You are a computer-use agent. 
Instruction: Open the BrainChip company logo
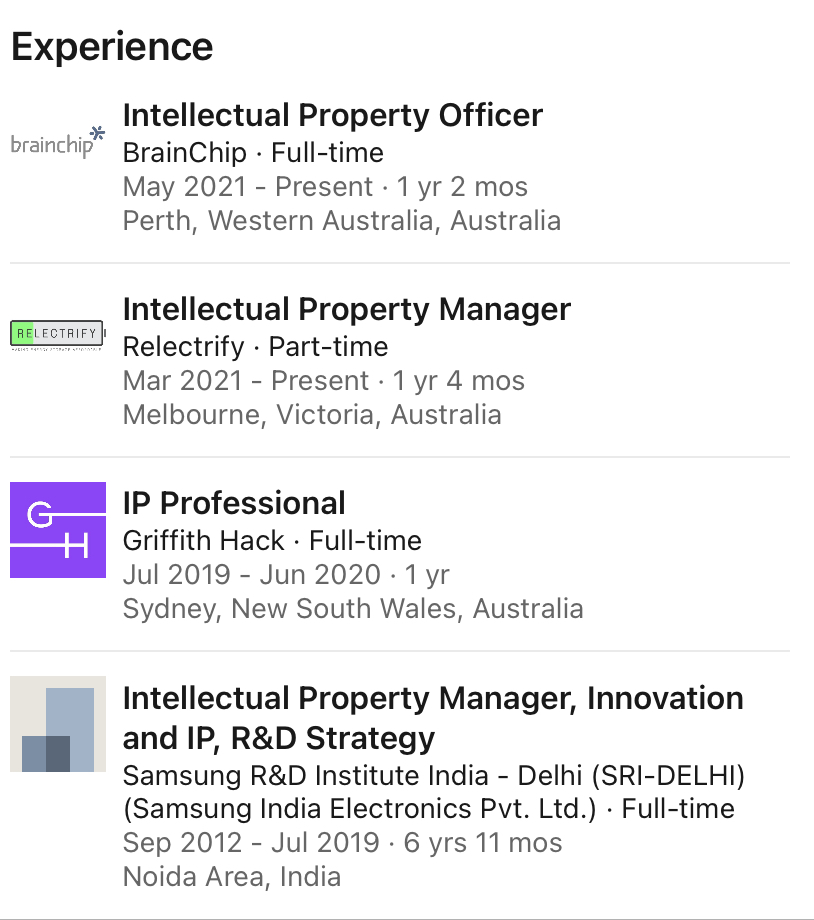coord(58,143)
